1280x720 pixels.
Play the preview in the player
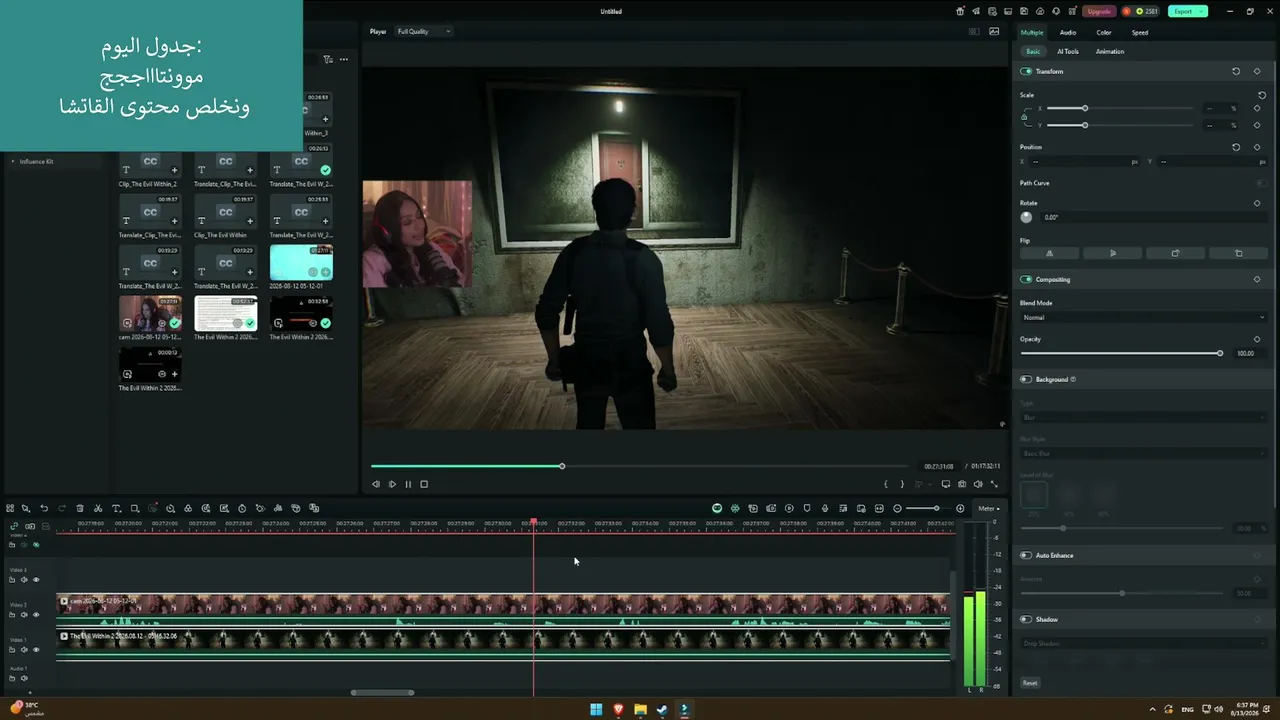392,484
